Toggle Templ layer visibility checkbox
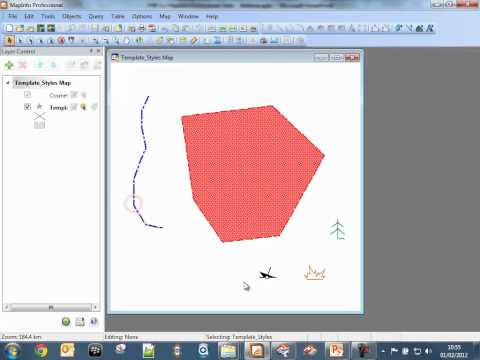 27,107
